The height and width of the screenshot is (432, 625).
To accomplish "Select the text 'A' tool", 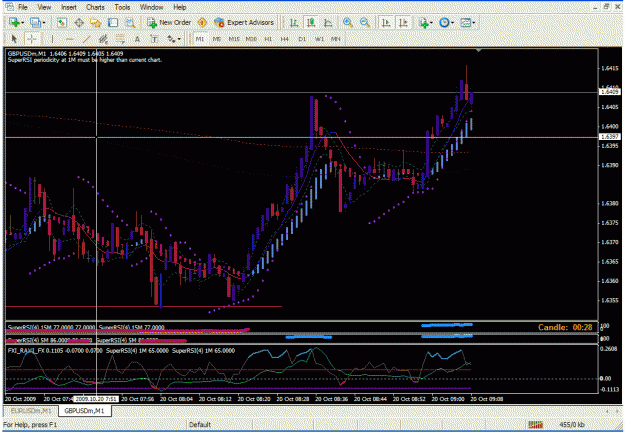I will click(x=137, y=39).
